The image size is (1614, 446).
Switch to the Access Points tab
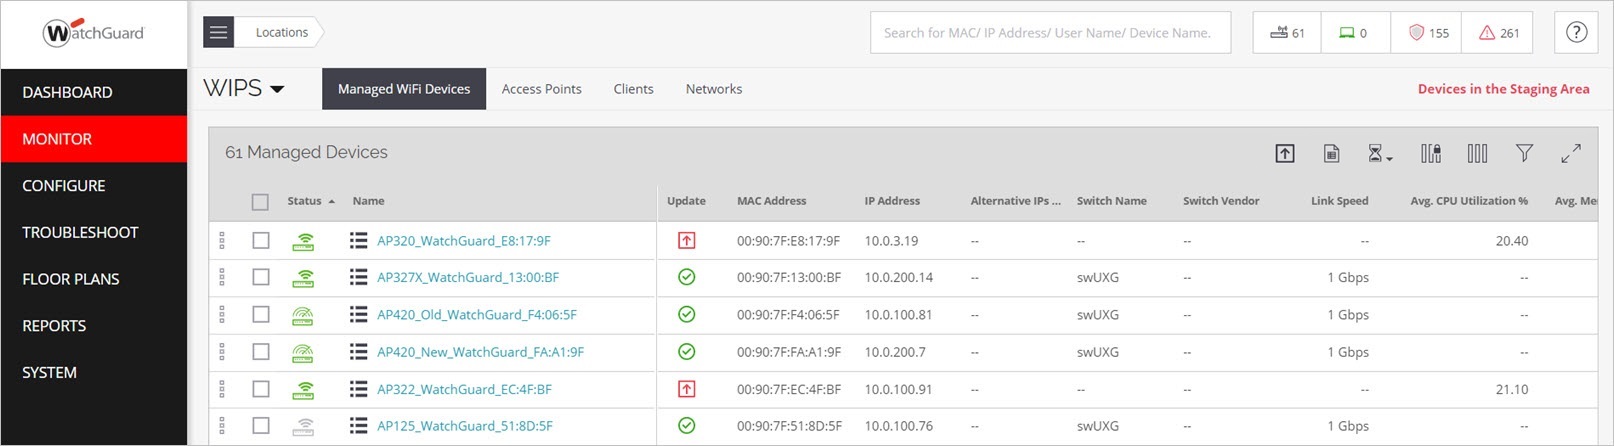tap(541, 89)
